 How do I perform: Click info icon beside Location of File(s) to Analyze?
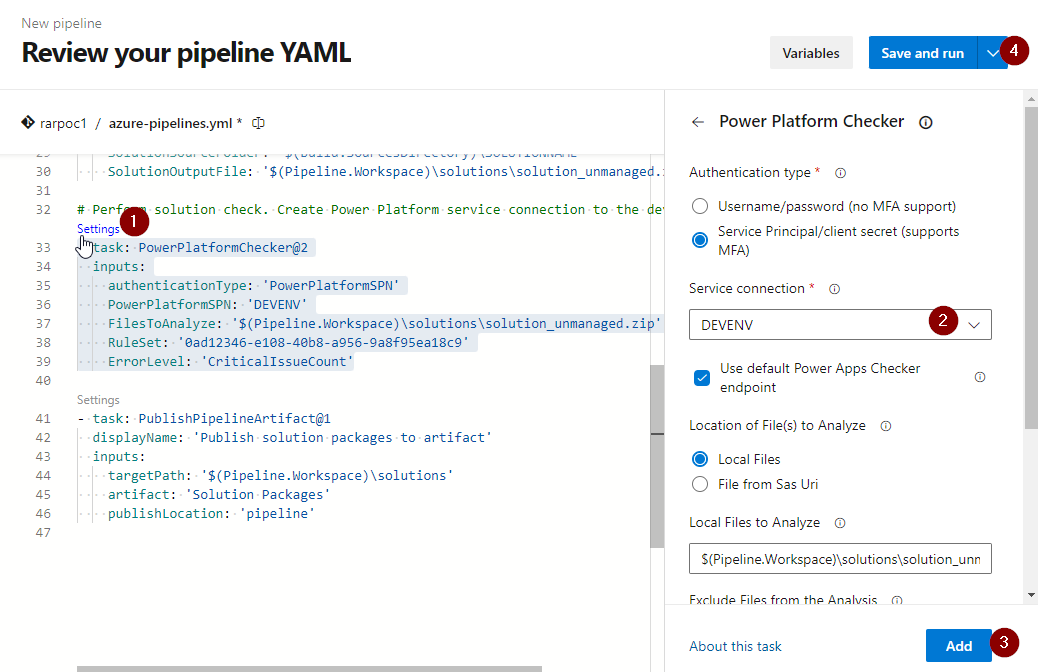[886, 426]
